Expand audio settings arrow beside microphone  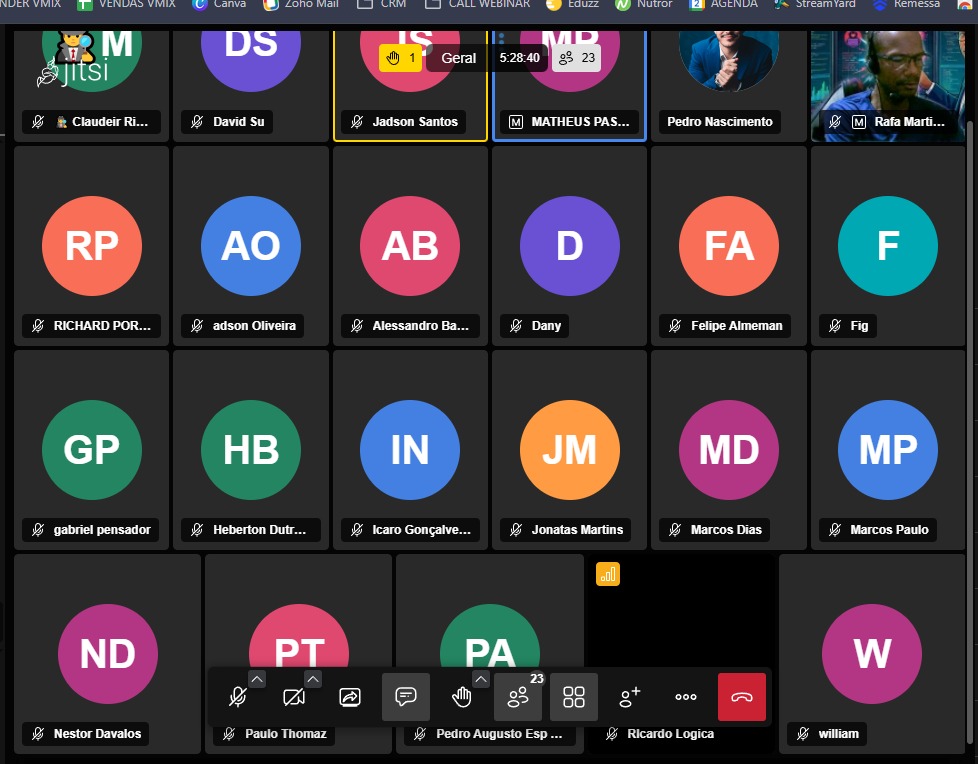257,680
